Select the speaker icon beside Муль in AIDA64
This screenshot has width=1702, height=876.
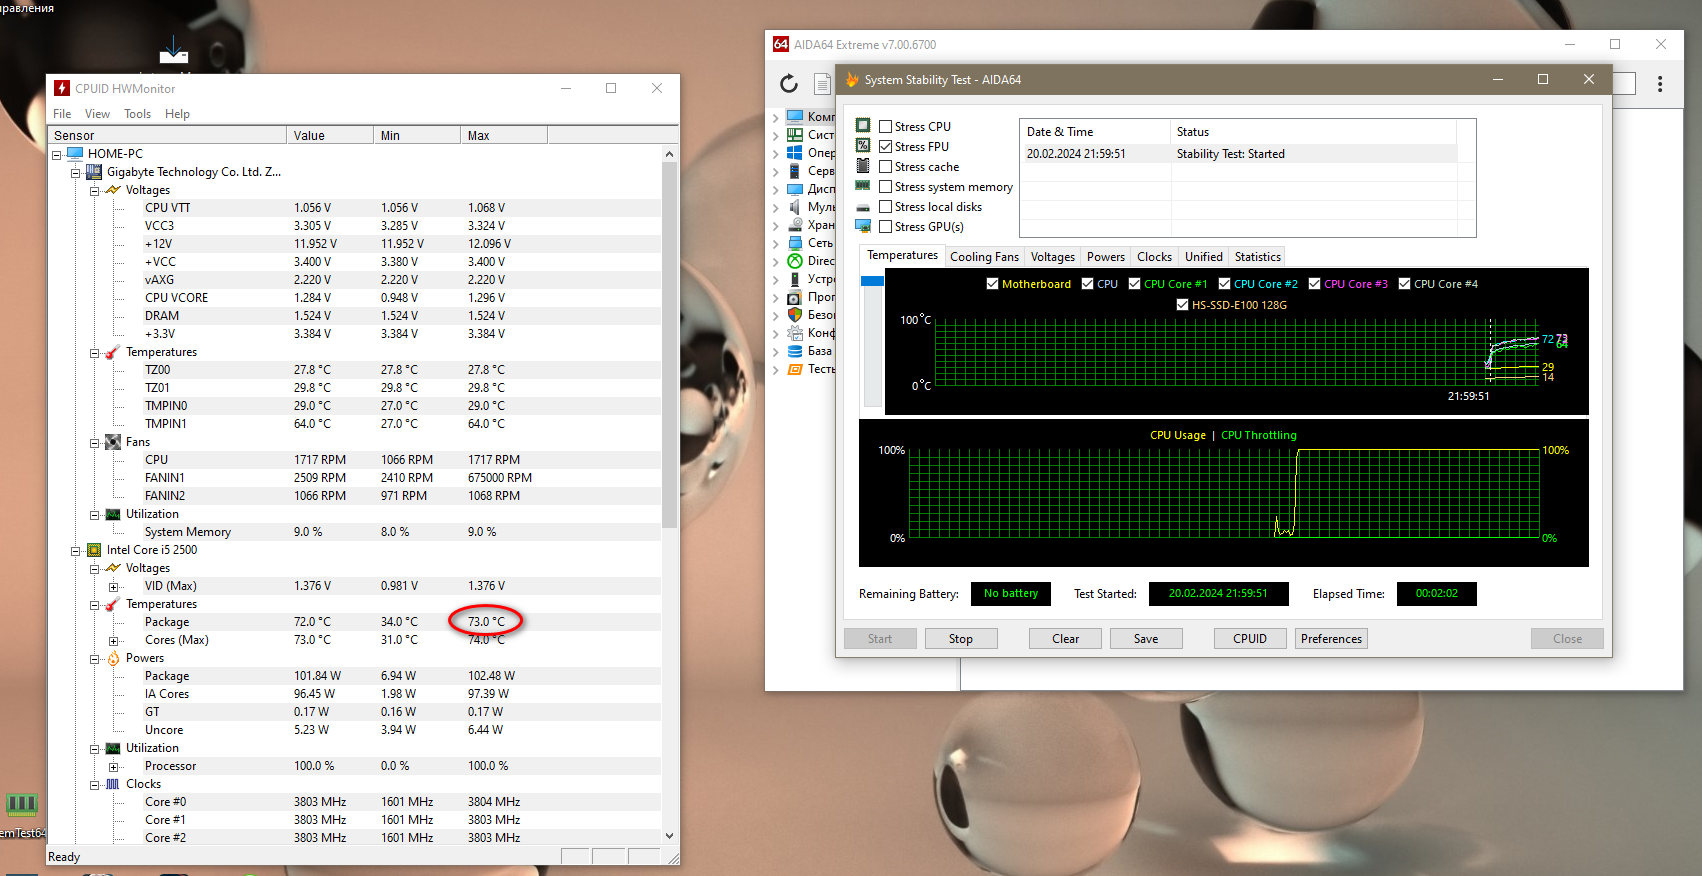click(795, 206)
